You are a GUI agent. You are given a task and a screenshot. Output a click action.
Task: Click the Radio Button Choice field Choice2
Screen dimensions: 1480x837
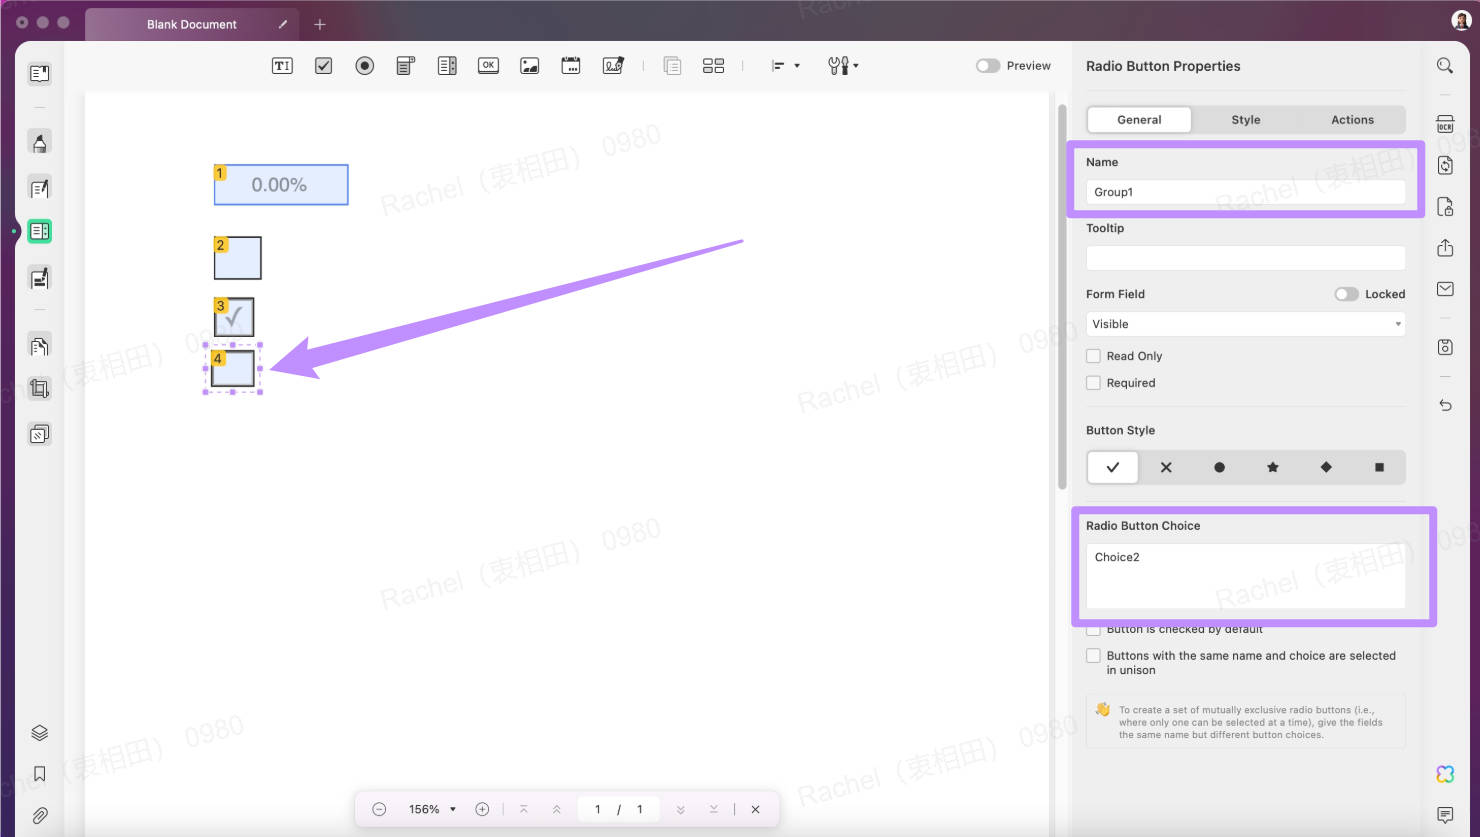pos(1246,576)
